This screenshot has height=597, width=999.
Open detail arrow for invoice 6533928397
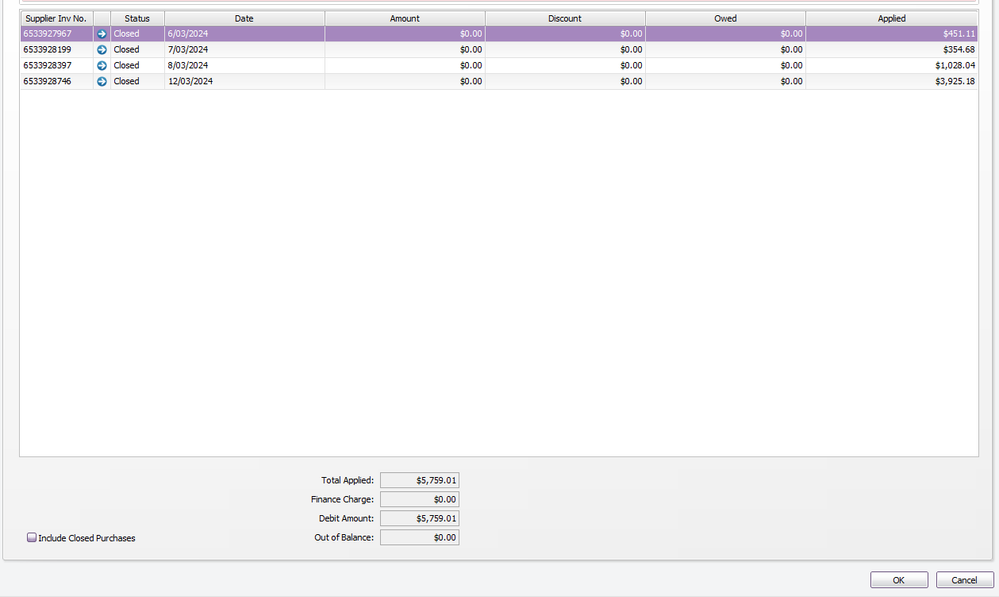coord(102,66)
